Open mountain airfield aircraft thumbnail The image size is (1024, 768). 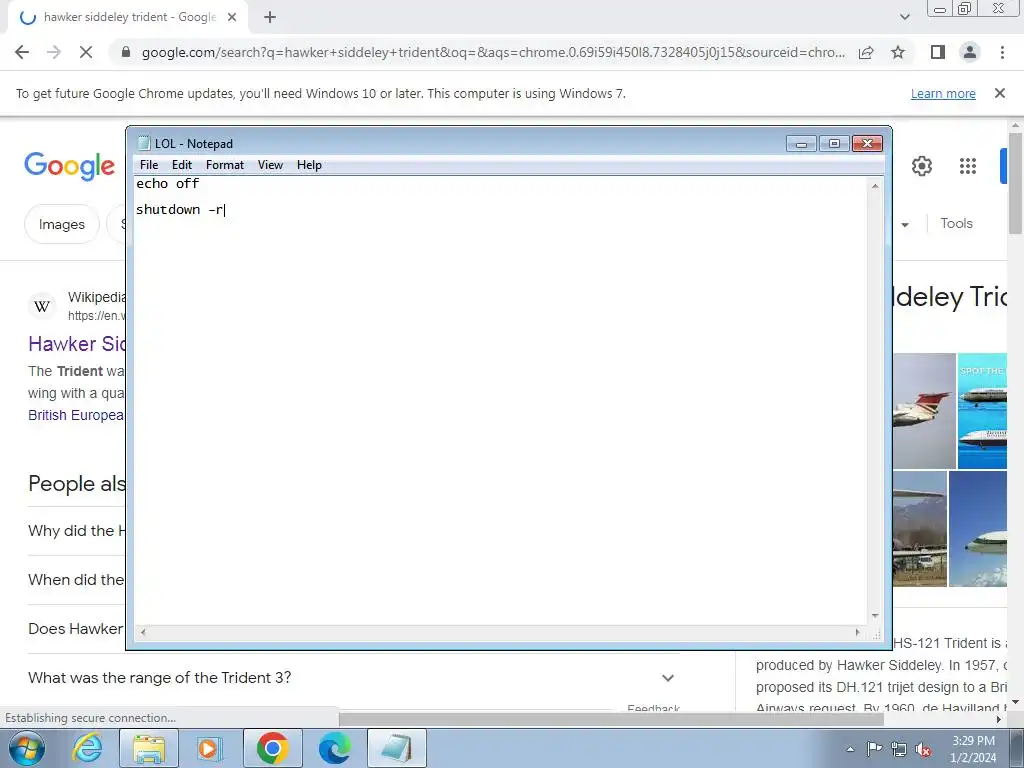(x=920, y=529)
